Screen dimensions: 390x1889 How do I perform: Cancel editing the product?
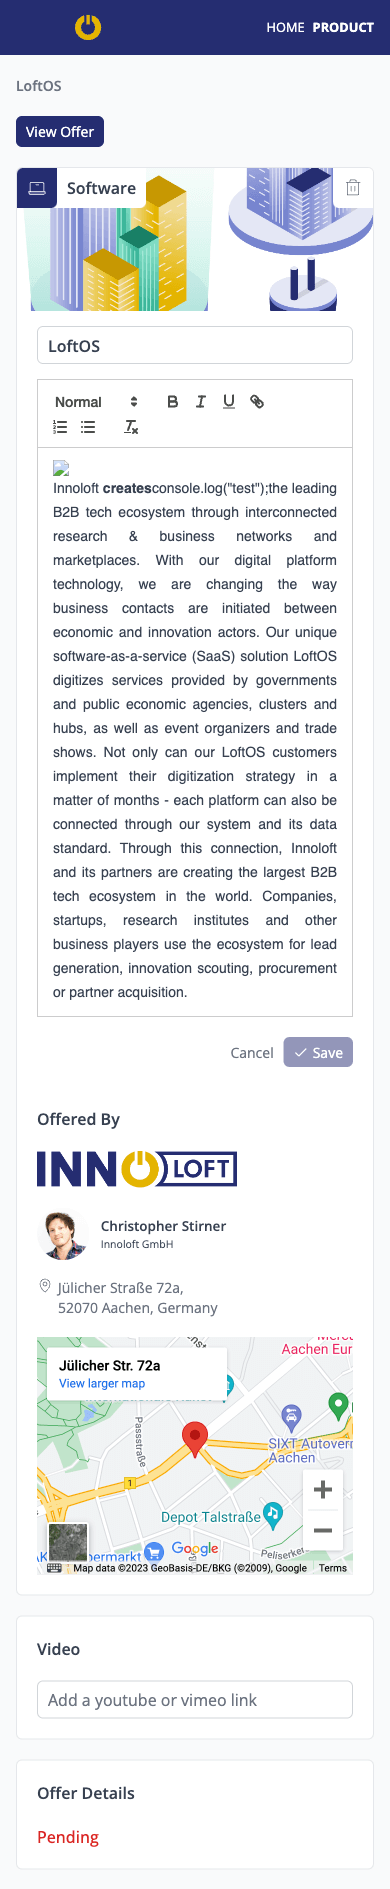(252, 1053)
